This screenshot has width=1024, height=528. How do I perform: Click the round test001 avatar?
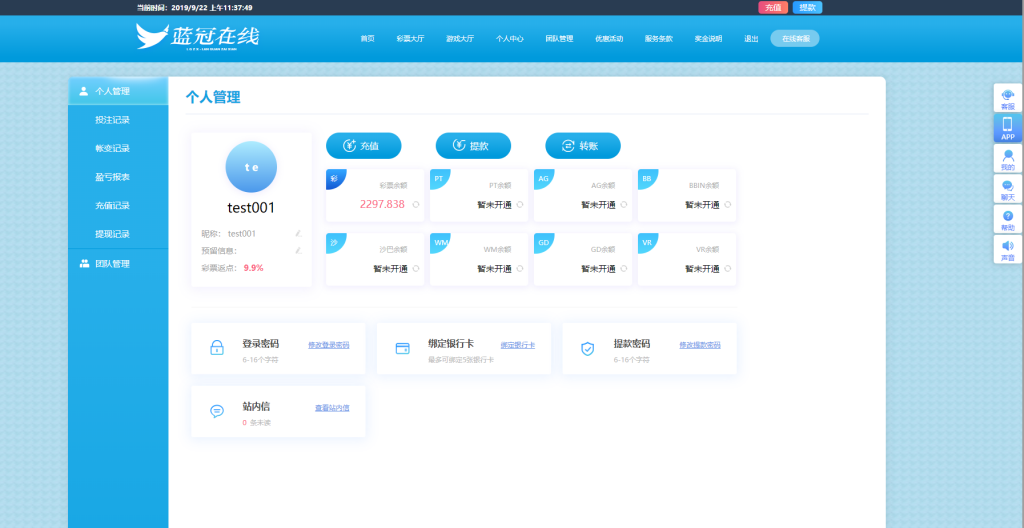[251, 167]
